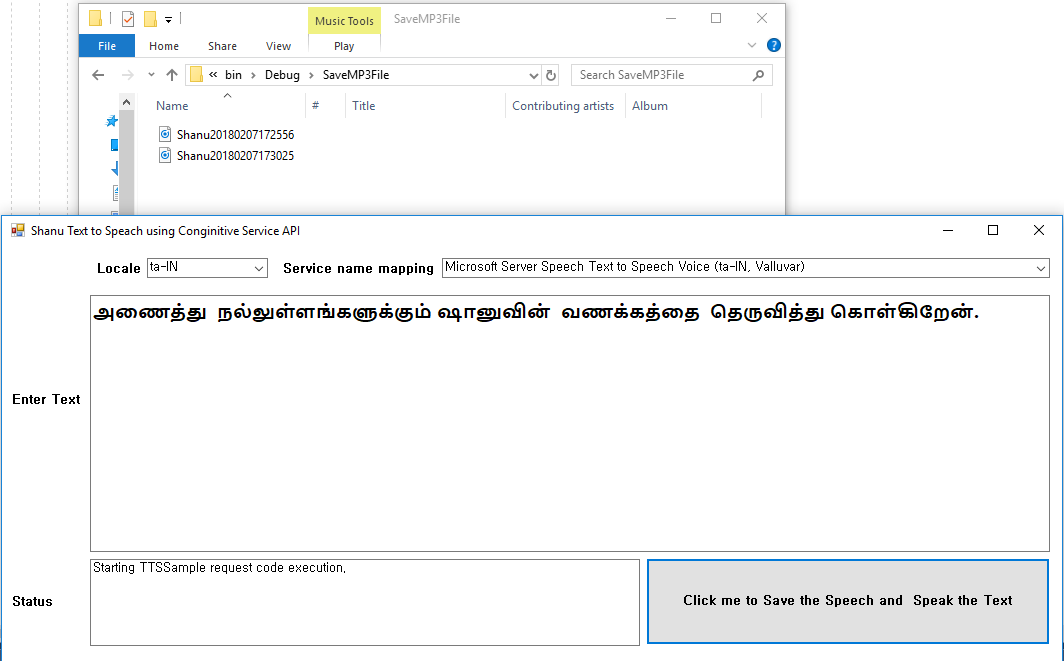
Task: Maximize the Shanu Text to Speech window
Action: click(x=993, y=231)
